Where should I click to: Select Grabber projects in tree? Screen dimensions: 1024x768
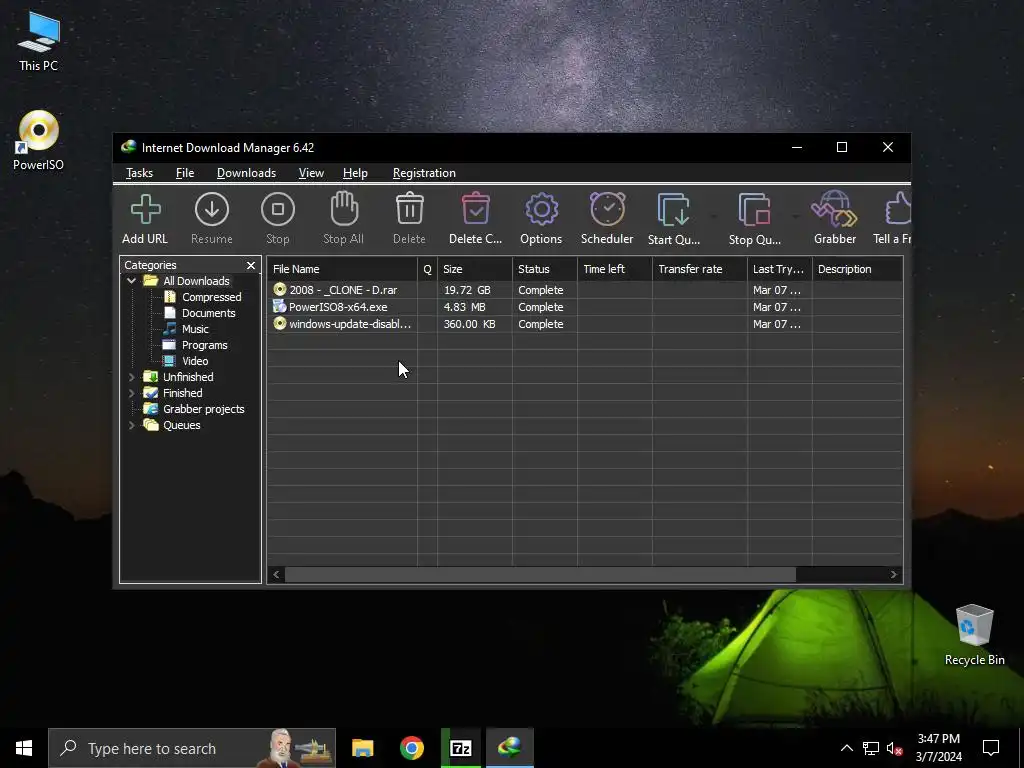coord(203,409)
